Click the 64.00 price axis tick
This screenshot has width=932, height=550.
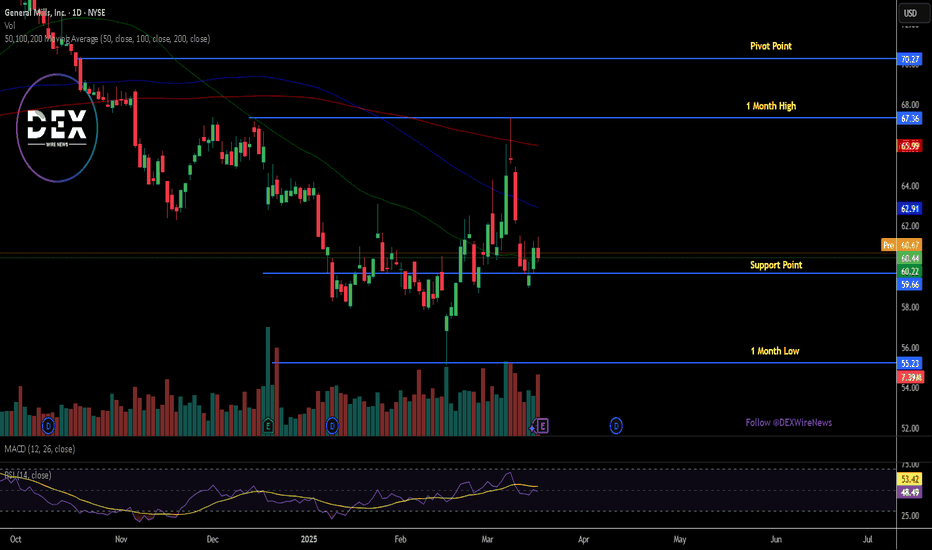(x=910, y=186)
